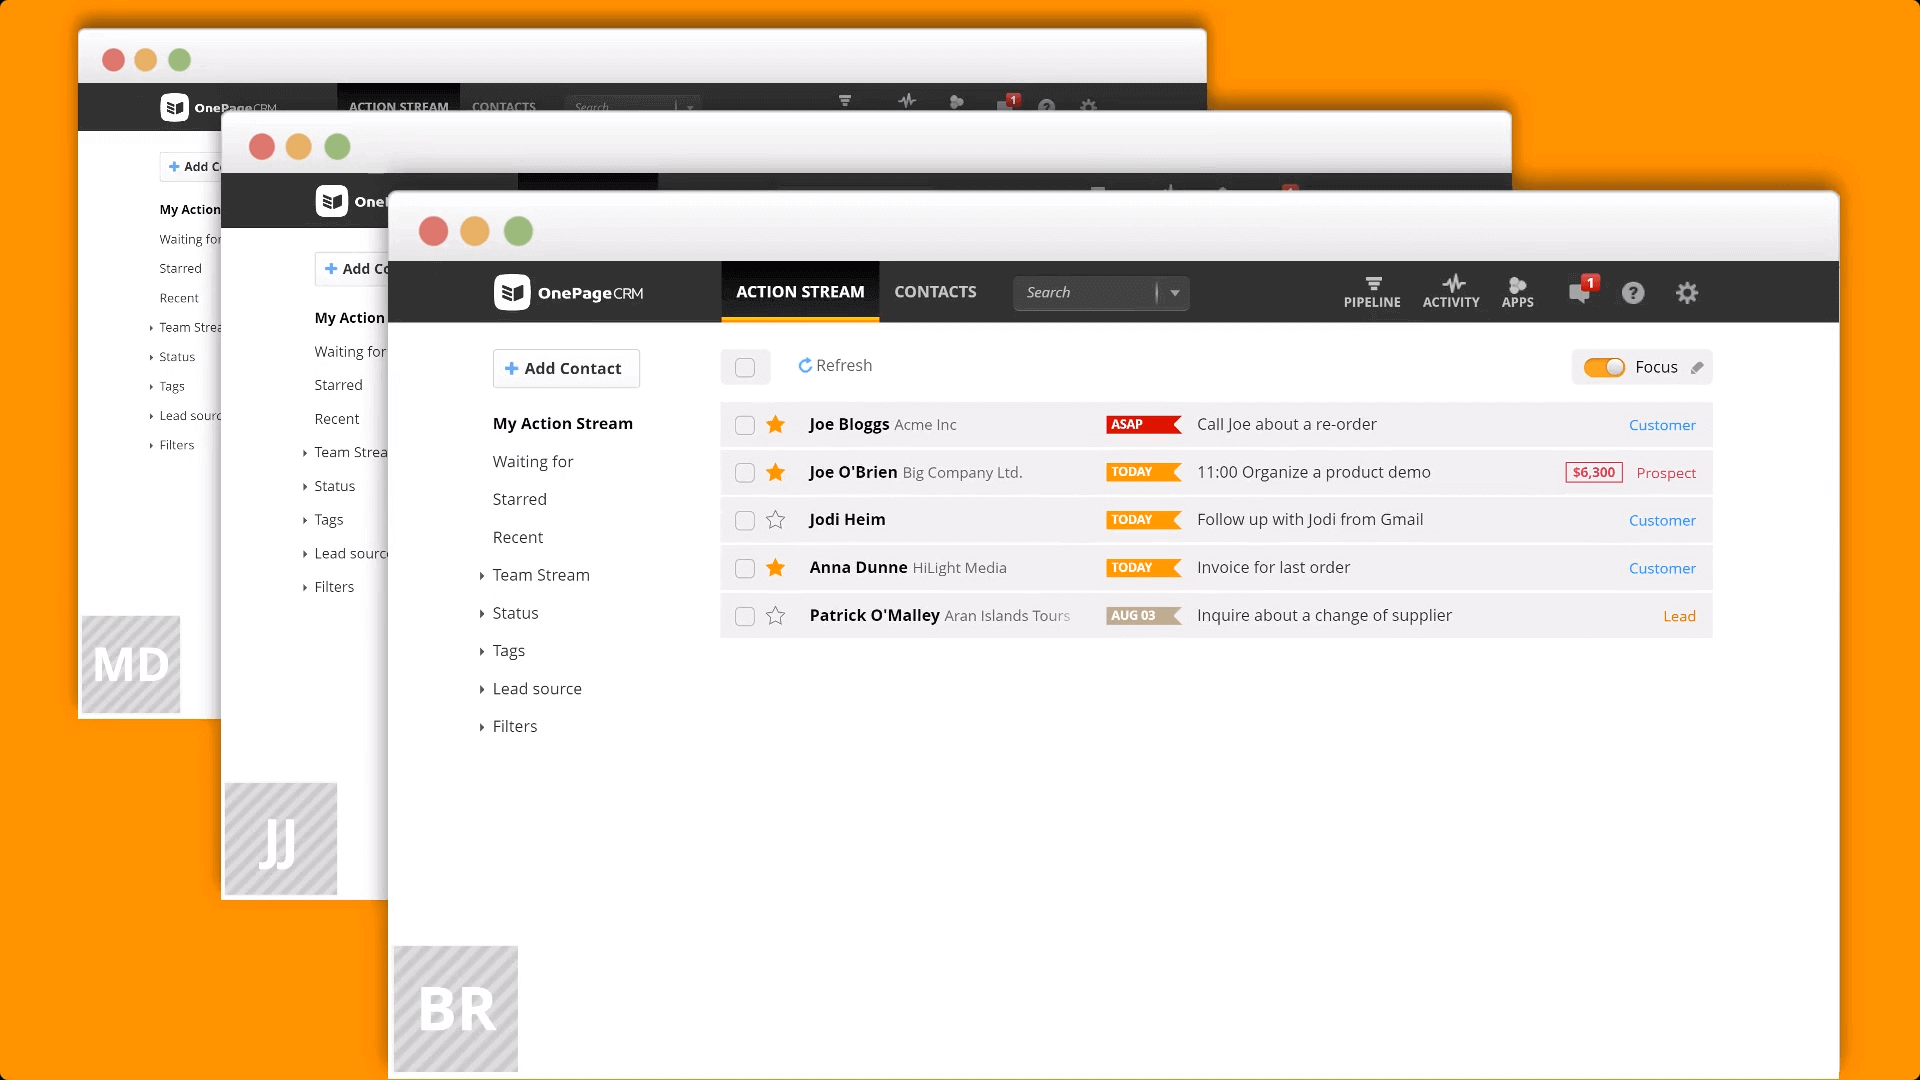
Task: Check the Joe O'Brien row checkbox
Action: (x=745, y=473)
